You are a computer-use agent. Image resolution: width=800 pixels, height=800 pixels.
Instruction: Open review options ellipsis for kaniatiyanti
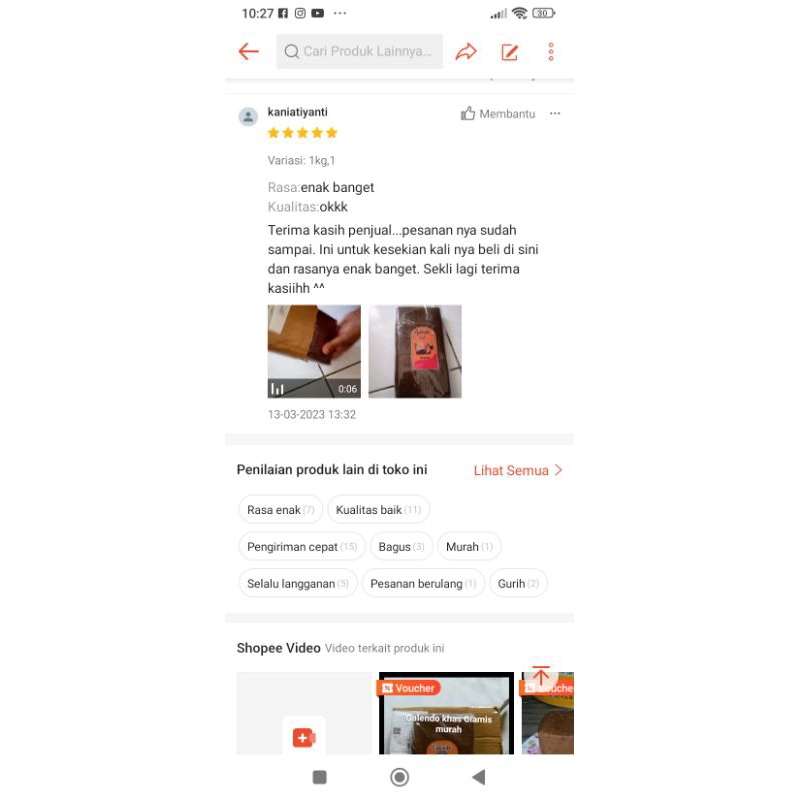pyautogui.click(x=555, y=113)
